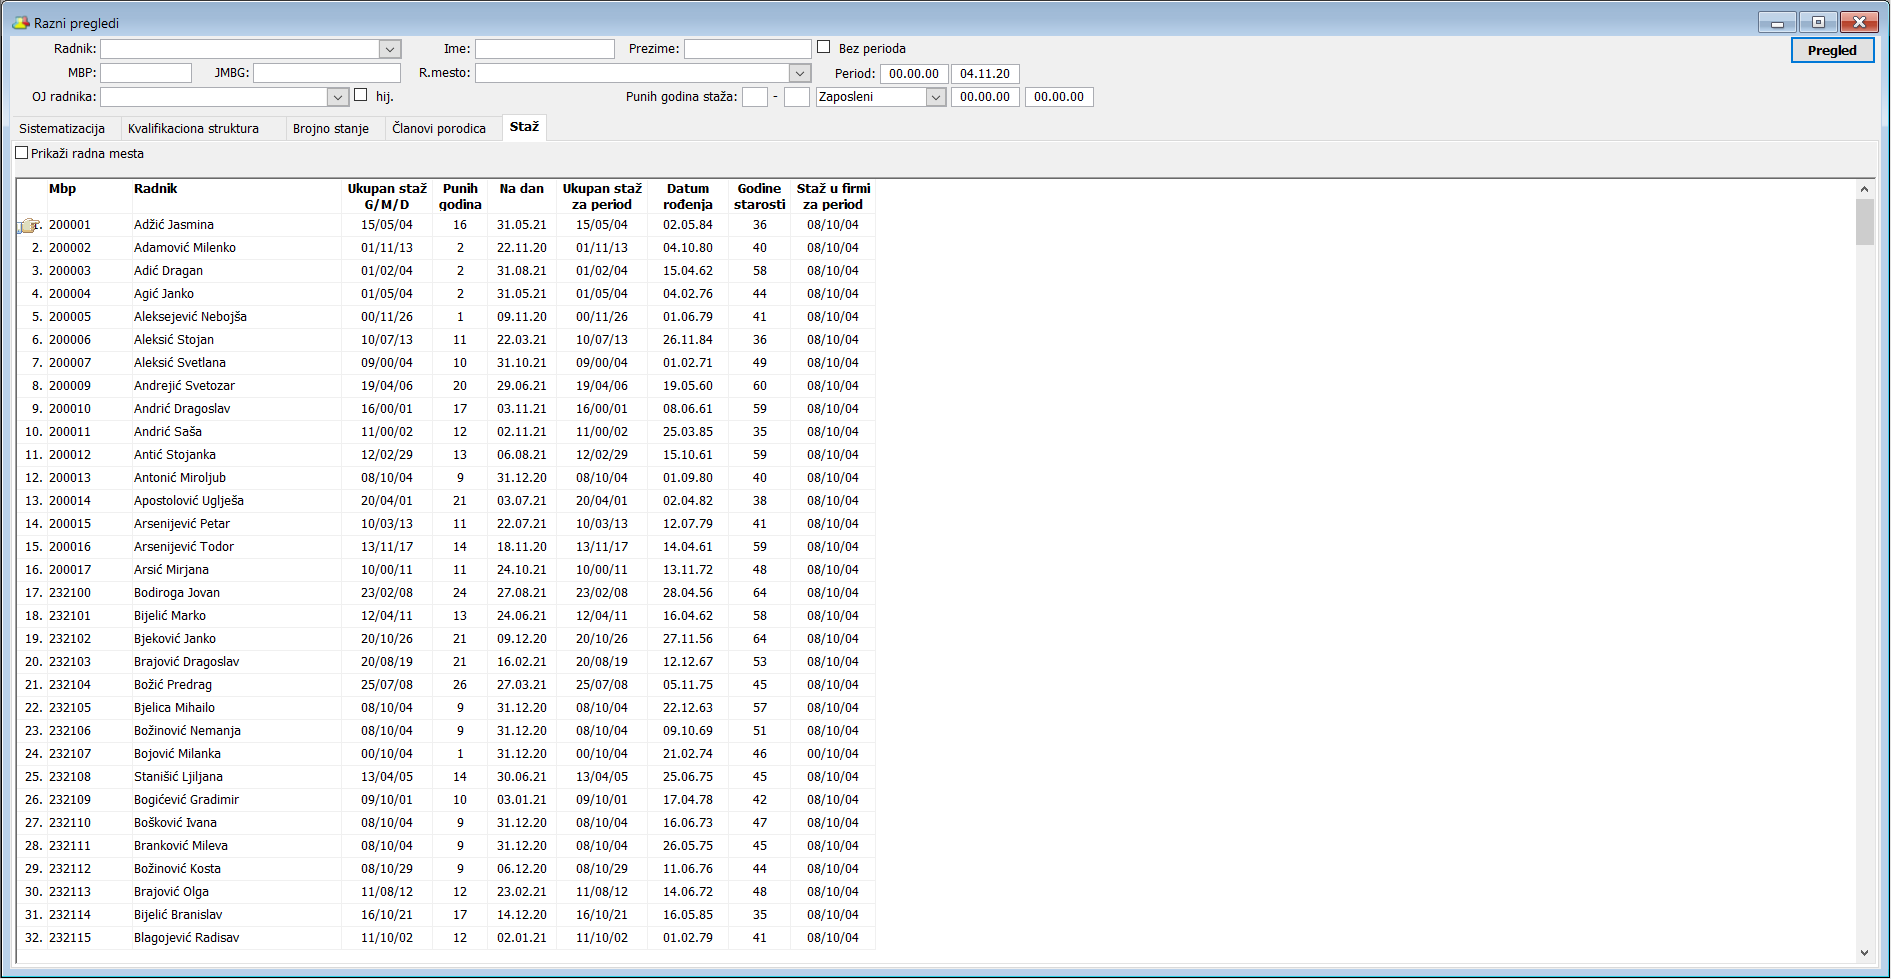Image resolution: width=1891 pixels, height=979 pixels.
Task: Open the Zaposleni status dropdown
Action: (x=935, y=97)
